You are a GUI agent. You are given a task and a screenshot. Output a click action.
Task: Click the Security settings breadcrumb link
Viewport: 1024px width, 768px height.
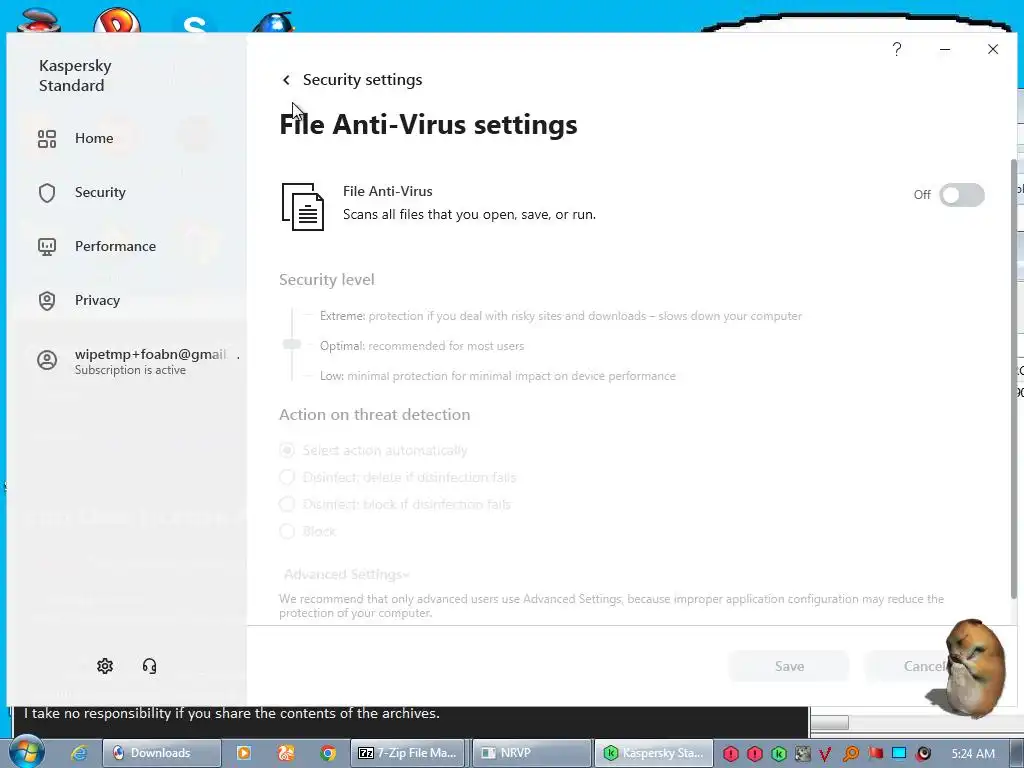coord(362,80)
